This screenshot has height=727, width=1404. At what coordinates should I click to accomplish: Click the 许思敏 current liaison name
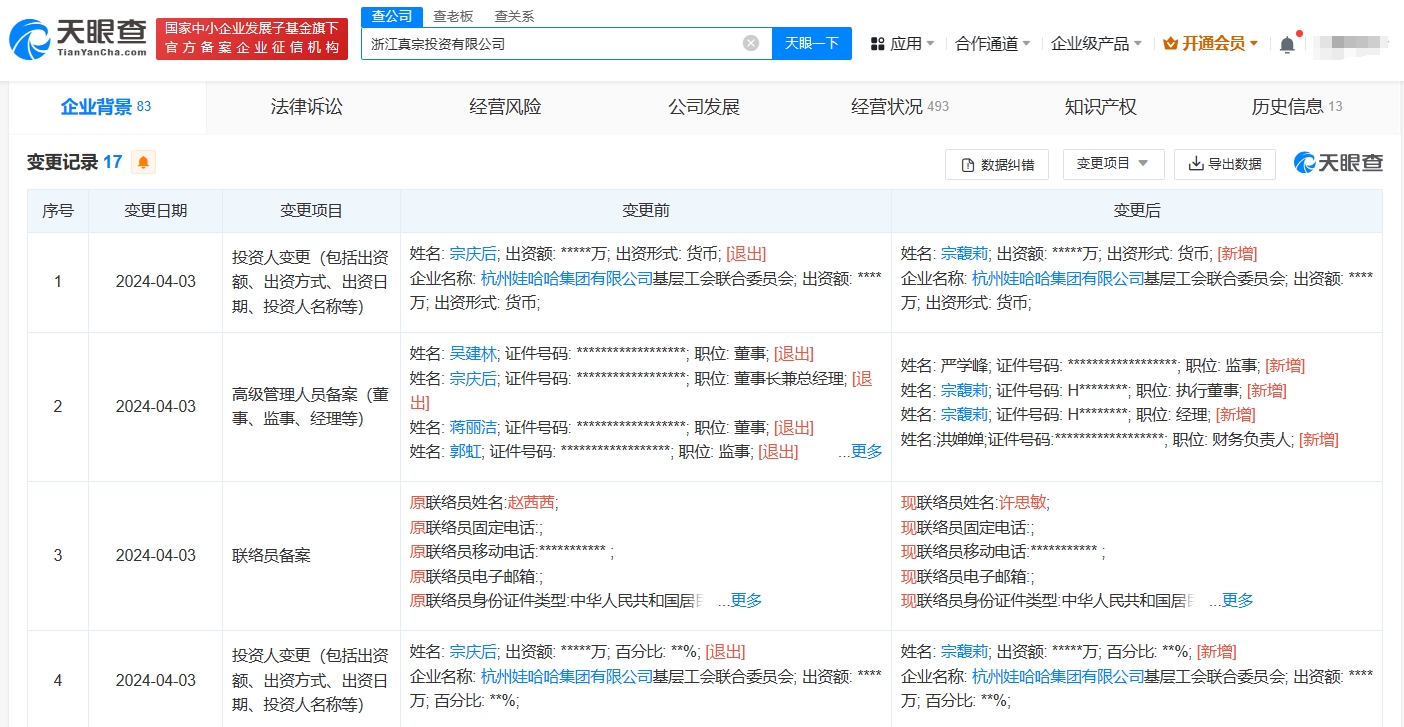click(1023, 502)
